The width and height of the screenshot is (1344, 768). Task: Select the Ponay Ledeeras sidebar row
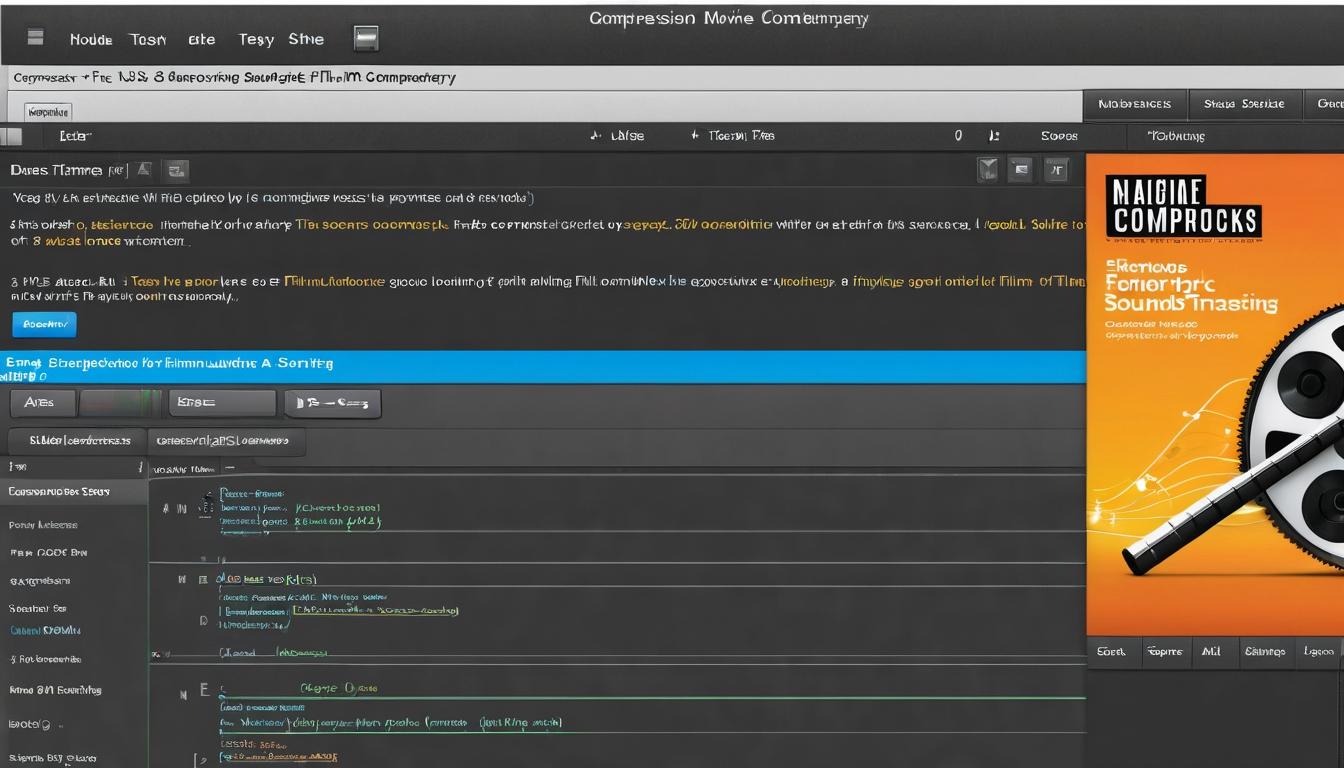74,524
